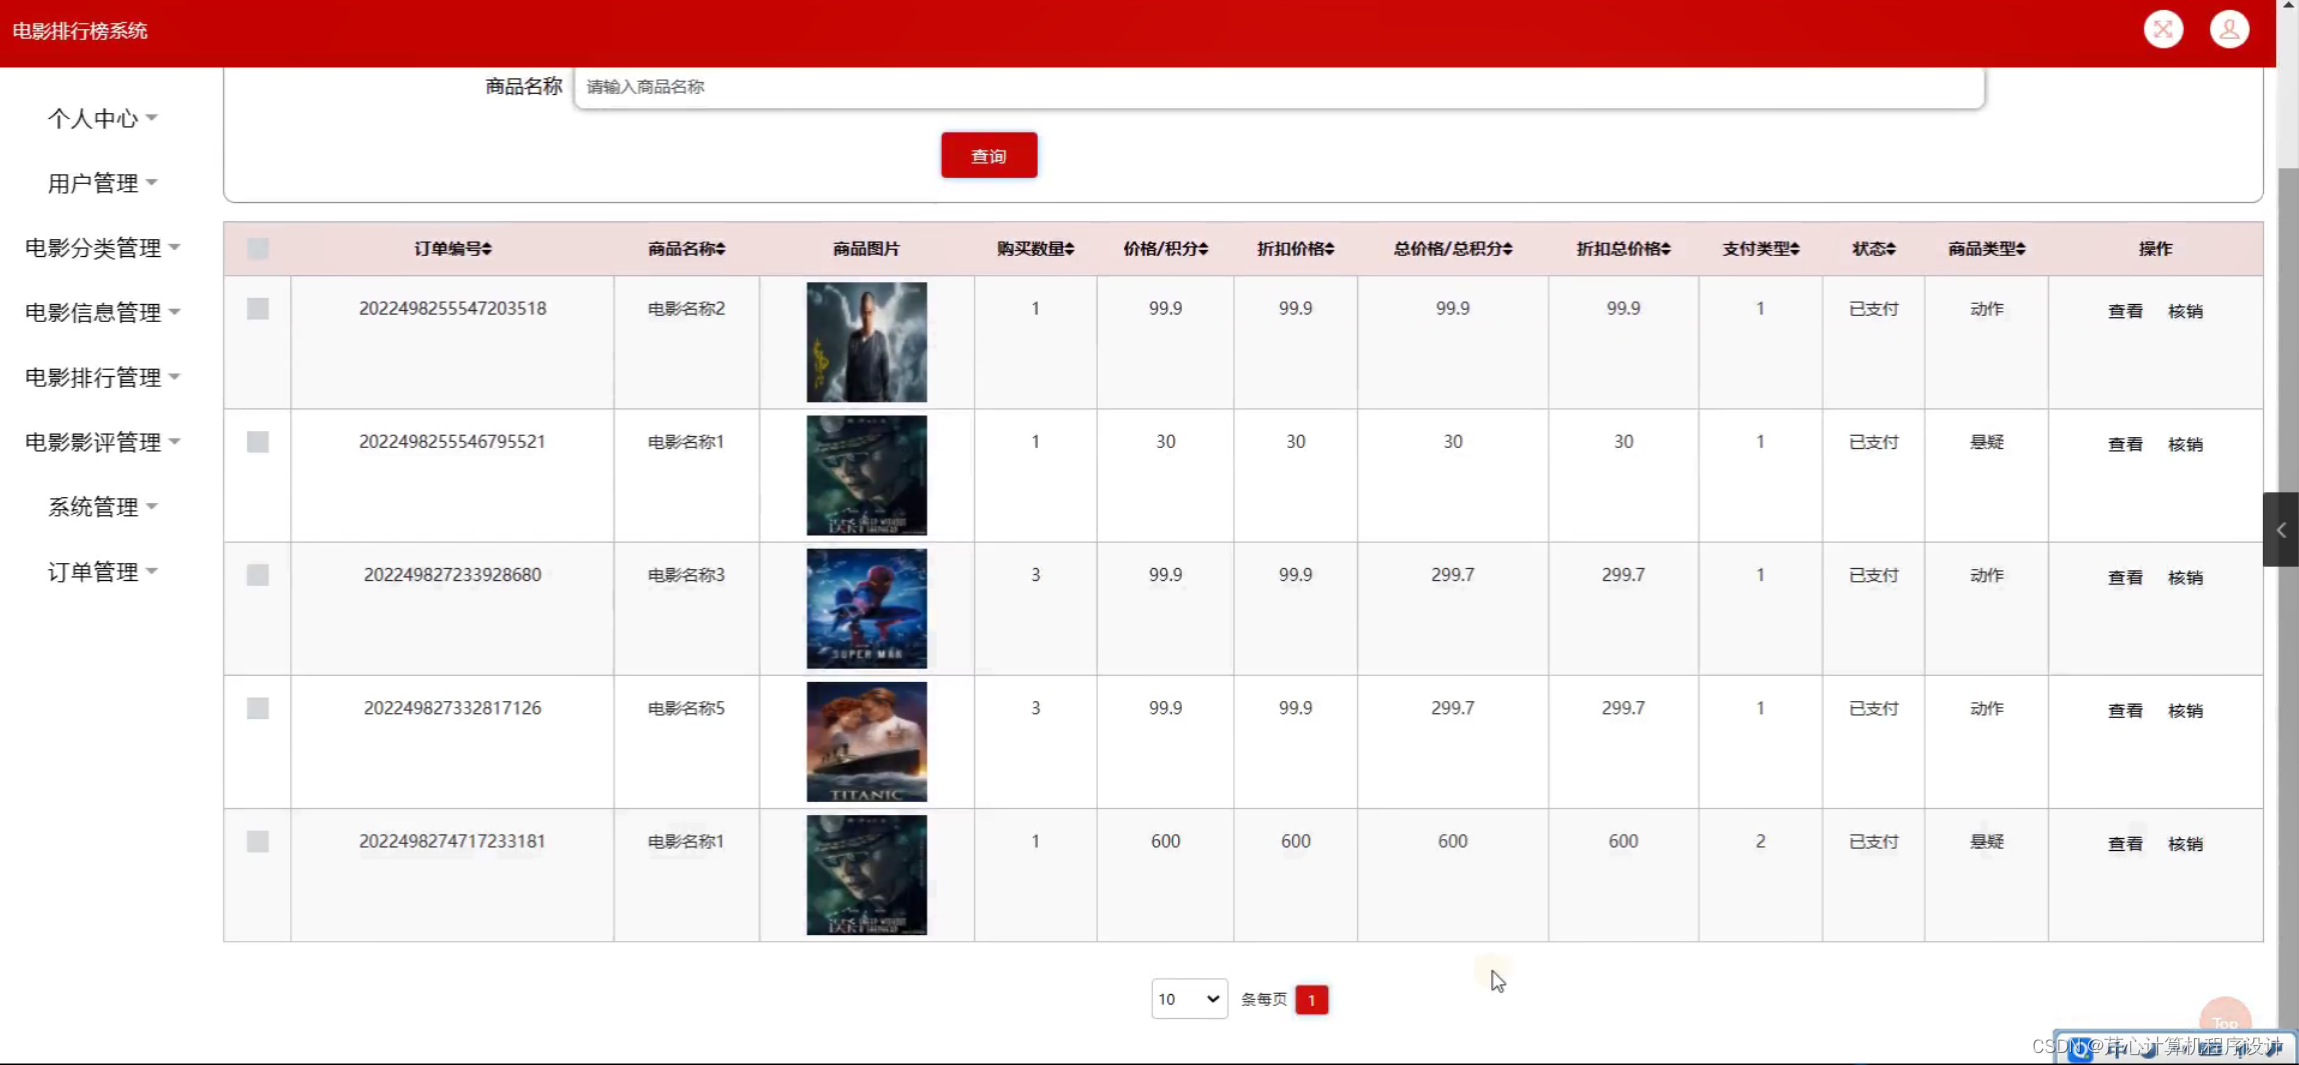Open the per-page count dropdown showing 10
Viewport: 2299px width, 1065px height.
(1188, 998)
